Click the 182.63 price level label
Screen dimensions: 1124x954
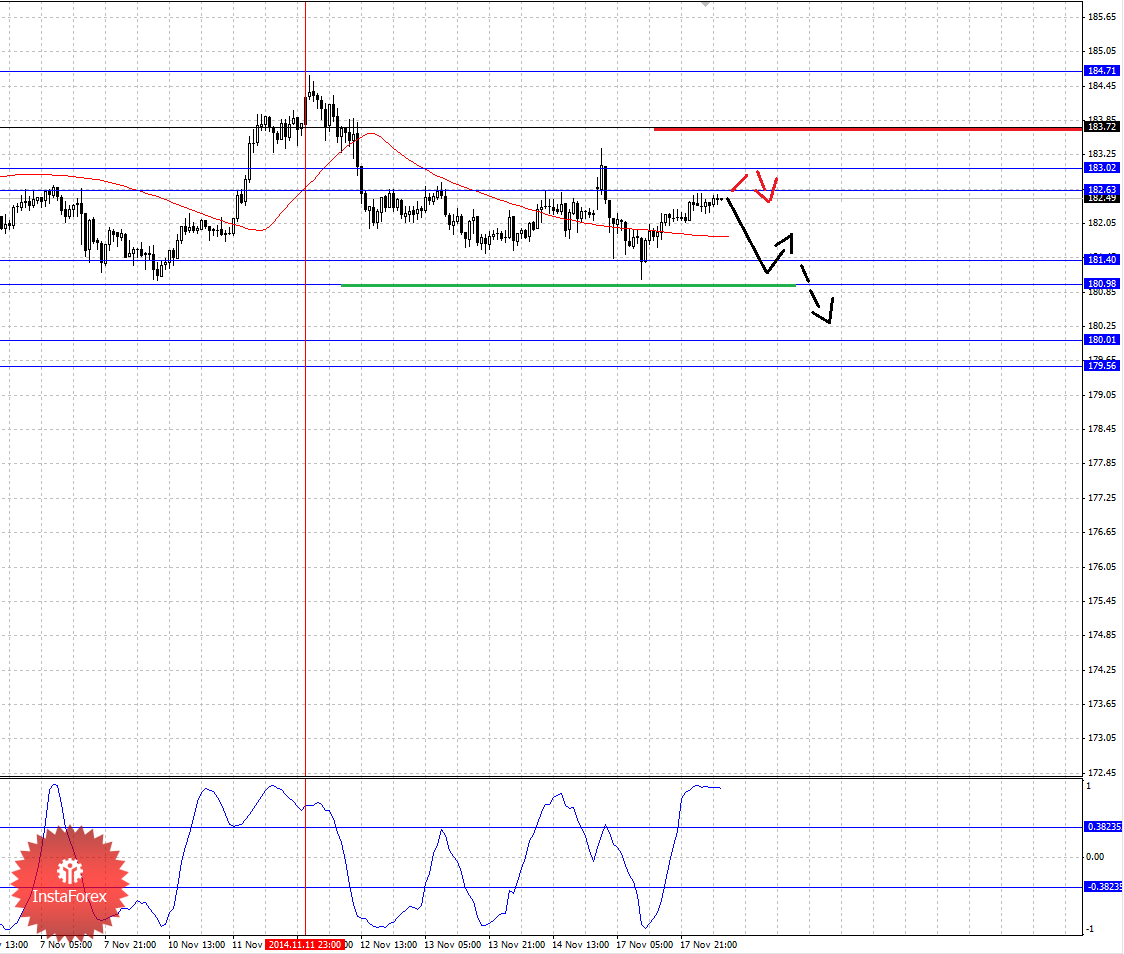click(1101, 189)
